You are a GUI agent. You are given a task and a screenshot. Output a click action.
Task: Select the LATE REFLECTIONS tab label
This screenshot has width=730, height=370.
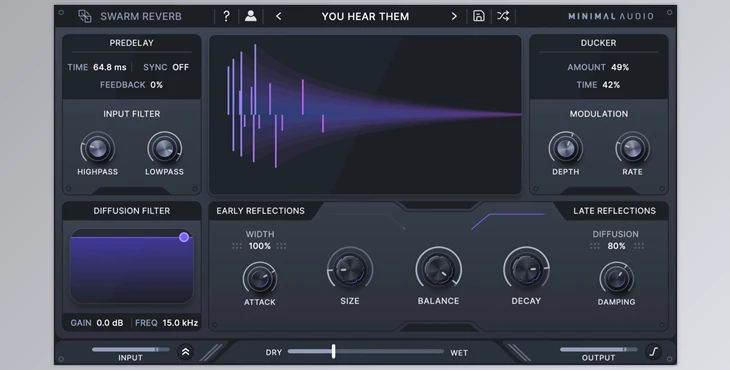point(615,211)
